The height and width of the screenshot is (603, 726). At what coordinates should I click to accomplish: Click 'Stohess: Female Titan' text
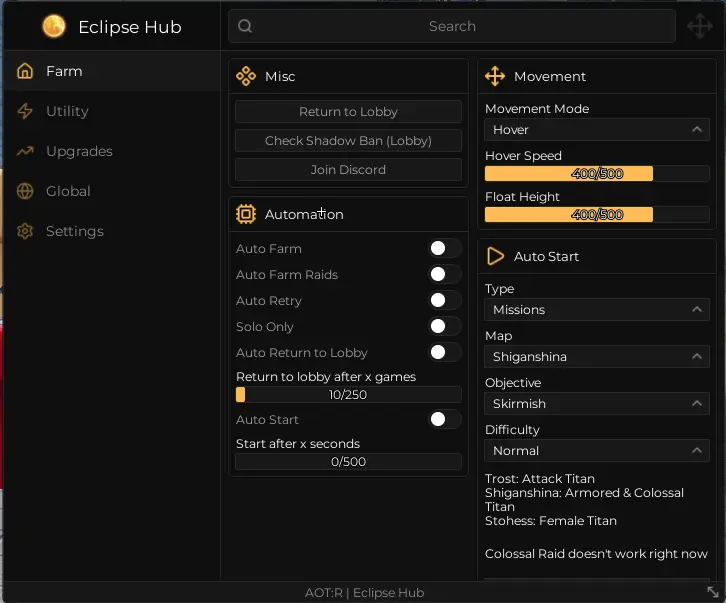pos(551,521)
